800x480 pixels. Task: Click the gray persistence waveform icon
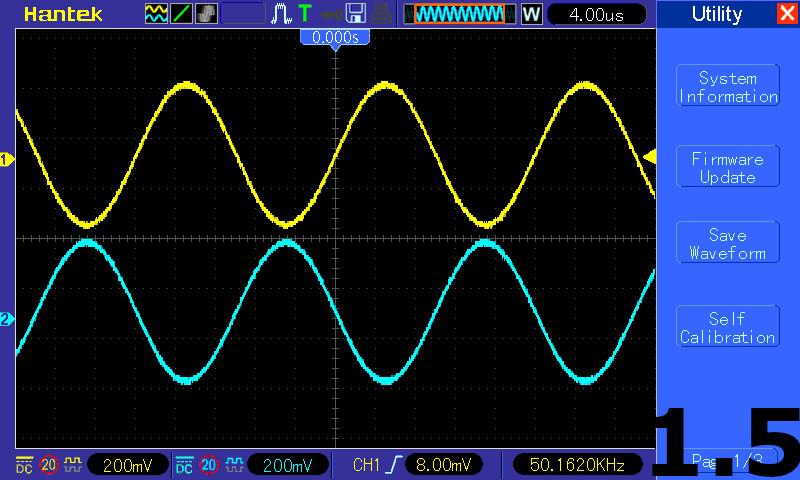pos(206,14)
